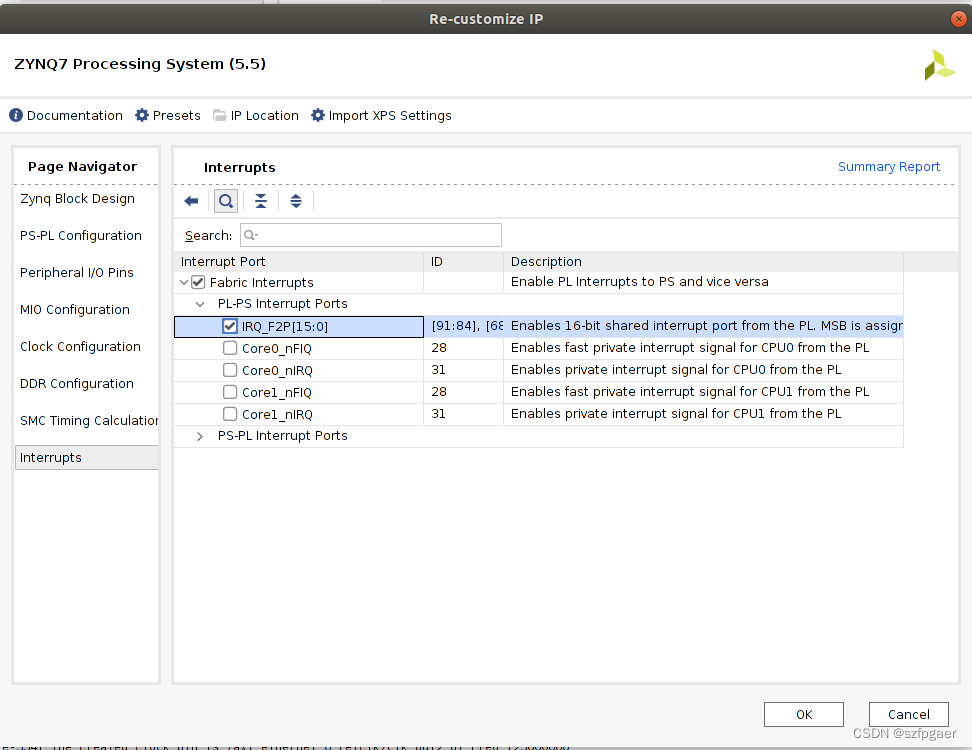Select ID 28 cell for Core0_nFIQ
The height and width of the screenshot is (750, 972).
[x=464, y=348]
